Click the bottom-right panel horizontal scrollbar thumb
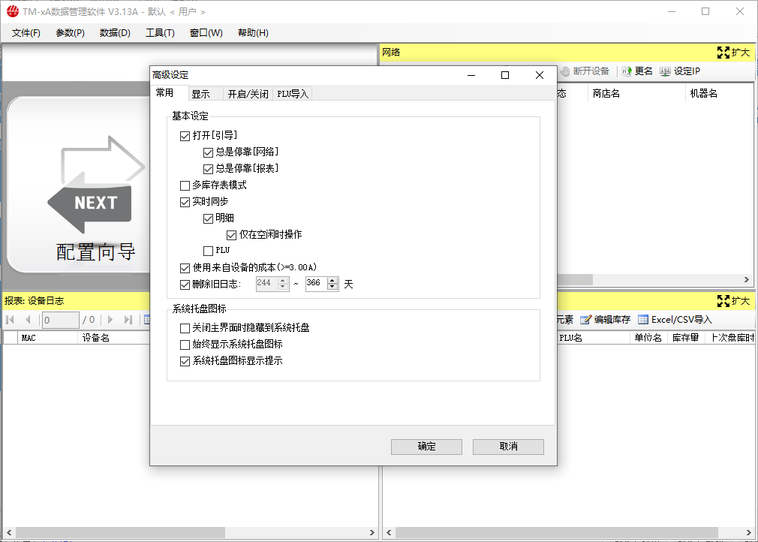 point(556,532)
